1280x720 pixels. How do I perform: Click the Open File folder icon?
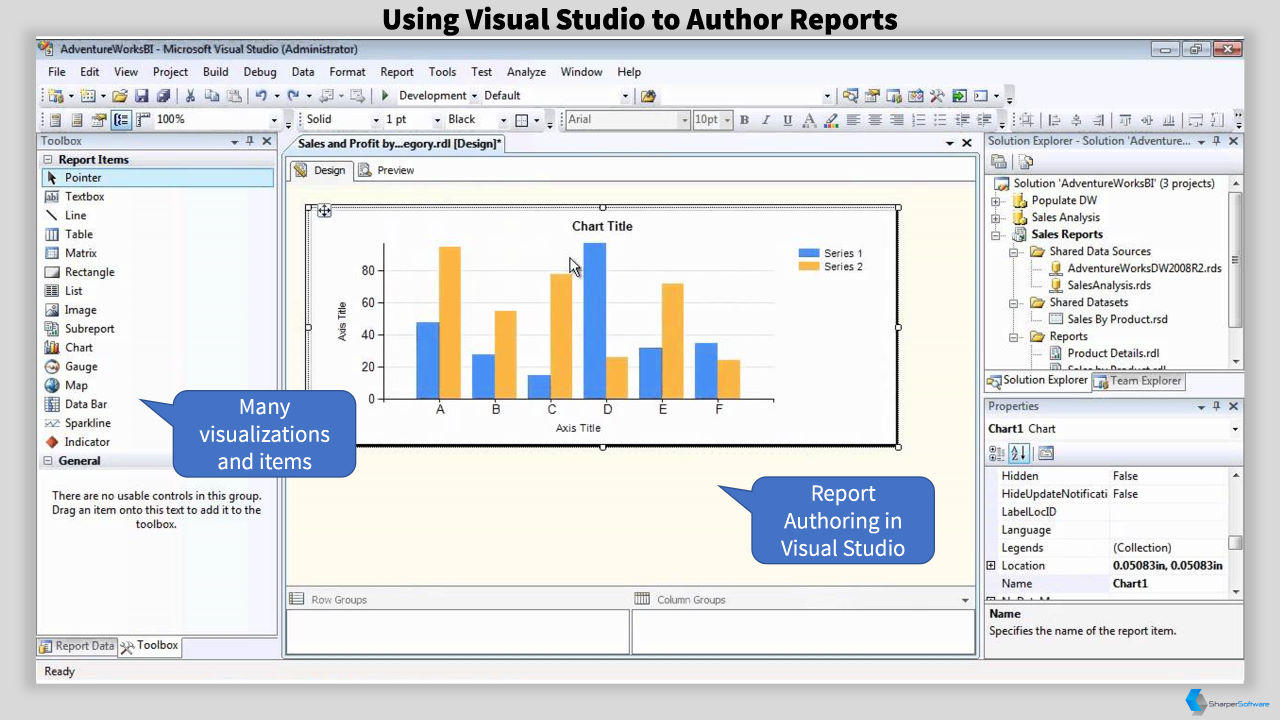pyautogui.click(x=120, y=96)
